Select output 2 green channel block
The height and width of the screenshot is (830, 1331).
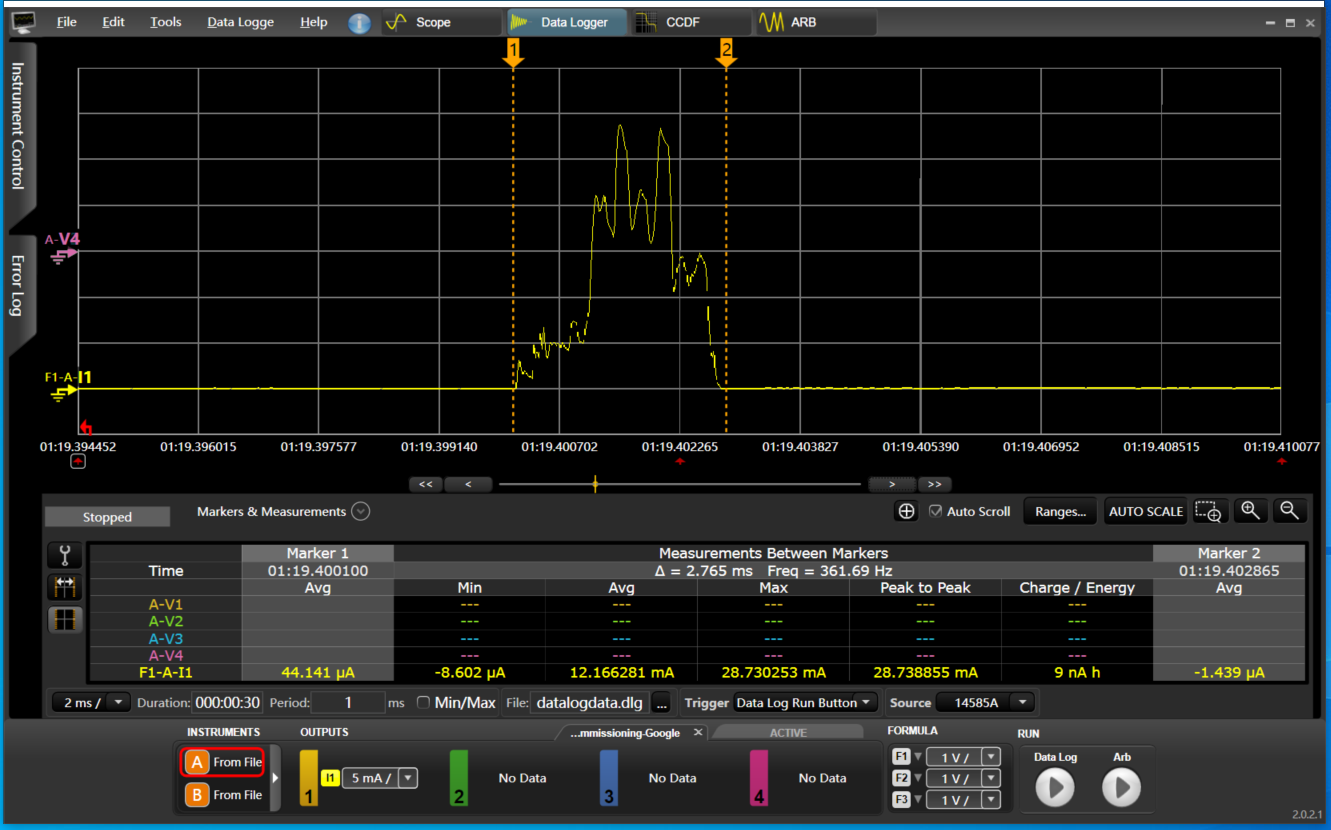(x=459, y=778)
